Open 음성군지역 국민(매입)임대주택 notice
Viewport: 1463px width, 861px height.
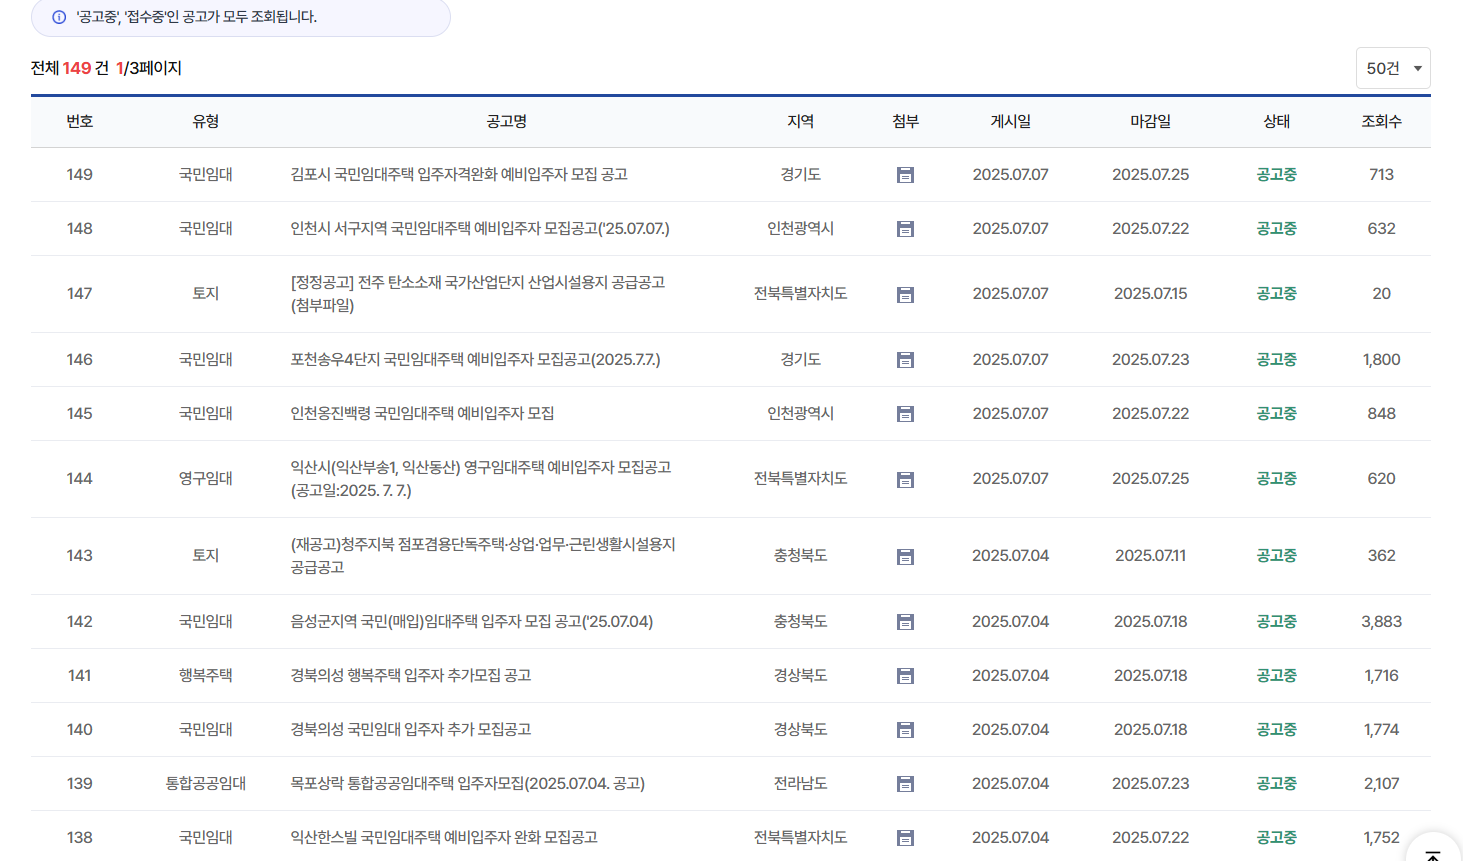pyautogui.click(x=472, y=621)
